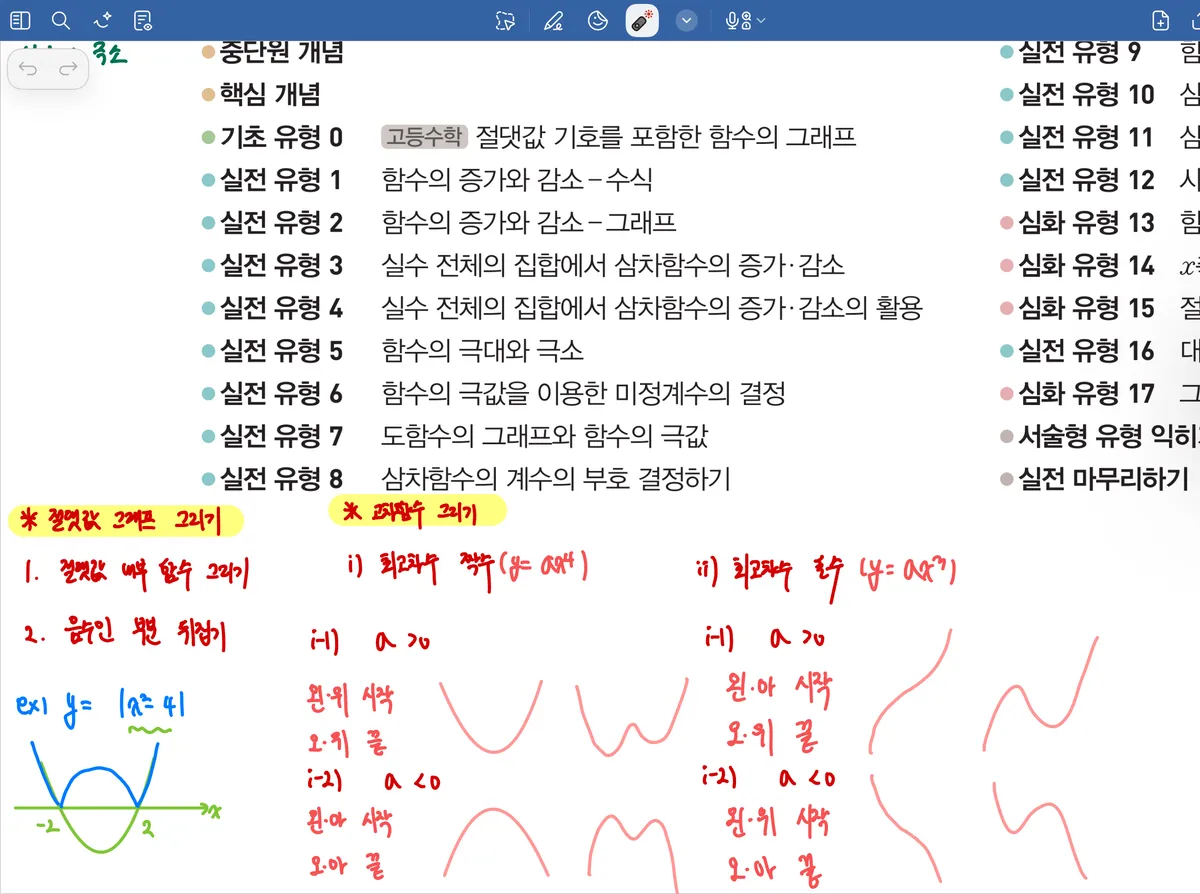Click '실전 유형 9' label
This screenshot has width=1200, height=894.
pyautogui.click(x=1079, y=52)
